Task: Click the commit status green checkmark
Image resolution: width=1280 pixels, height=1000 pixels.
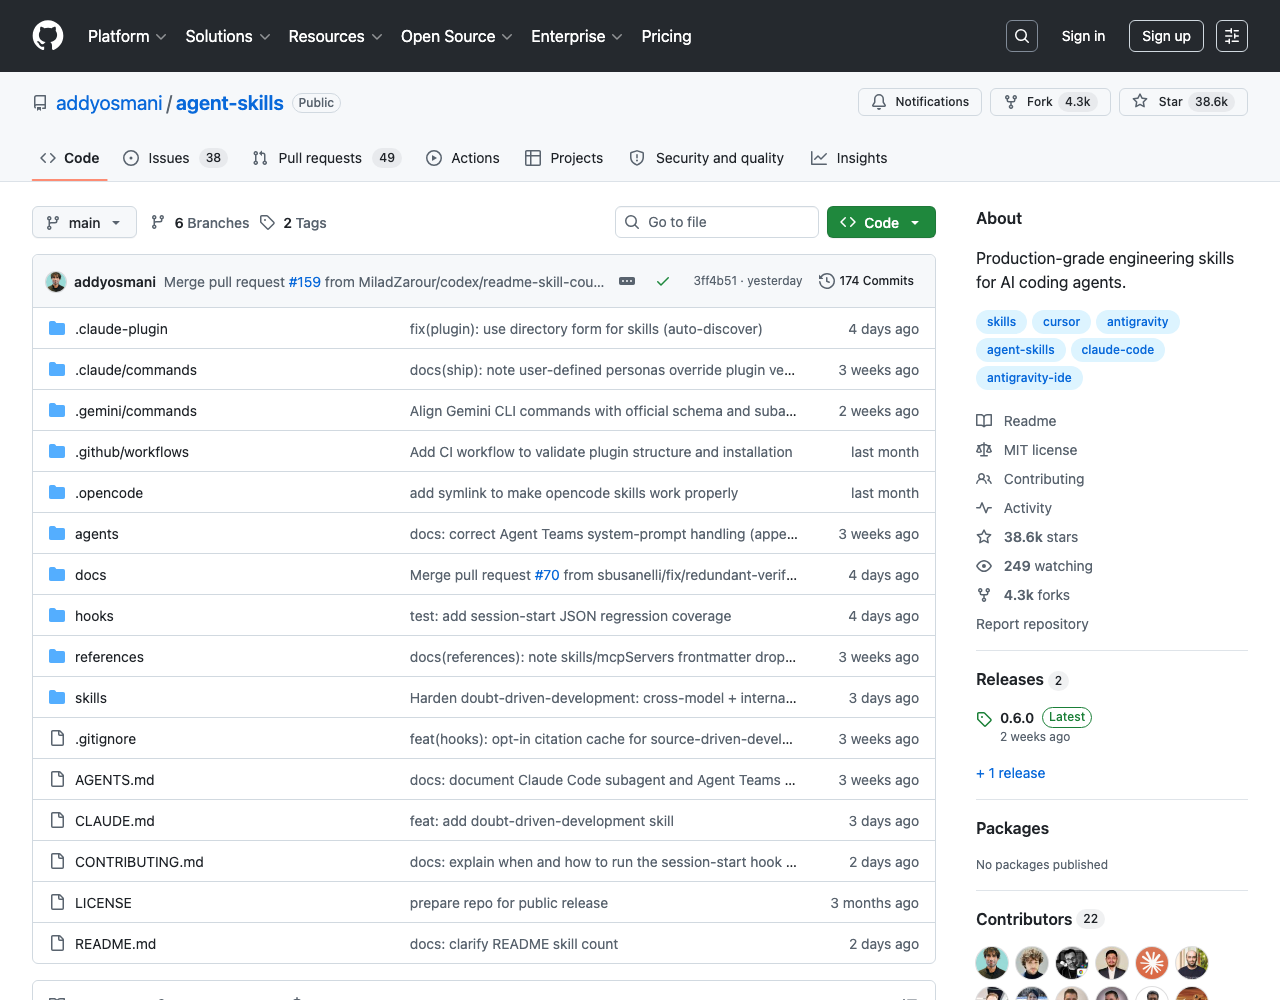Action: (662, 281)
